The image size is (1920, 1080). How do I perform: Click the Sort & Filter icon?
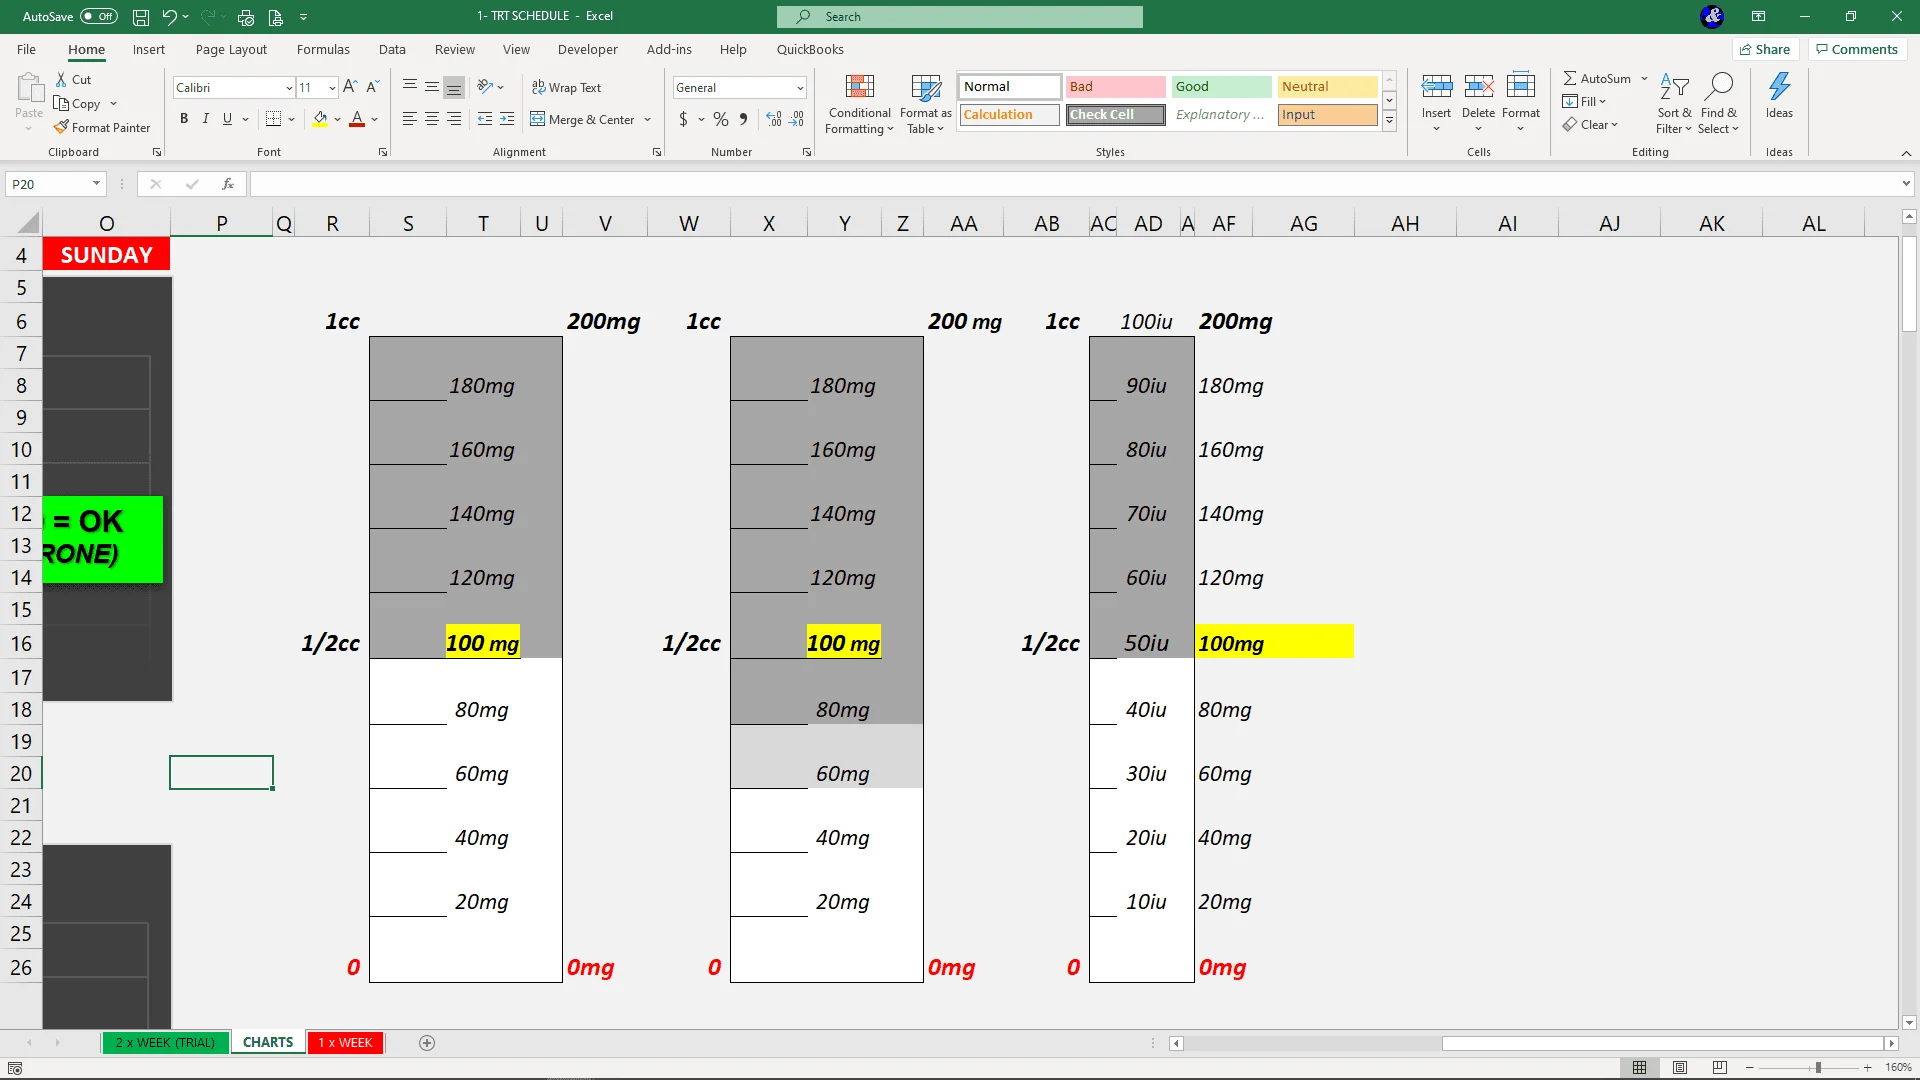(x=1673, y=88)
